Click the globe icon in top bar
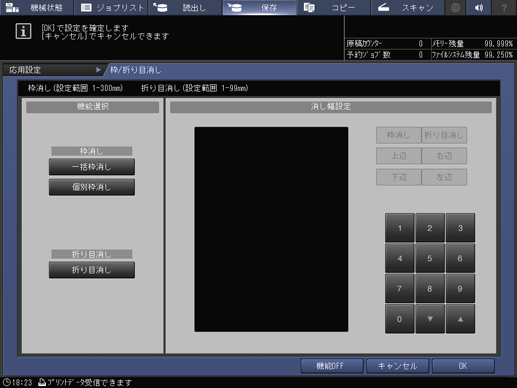This screenshot has height=388, width=517. point(455,7)
